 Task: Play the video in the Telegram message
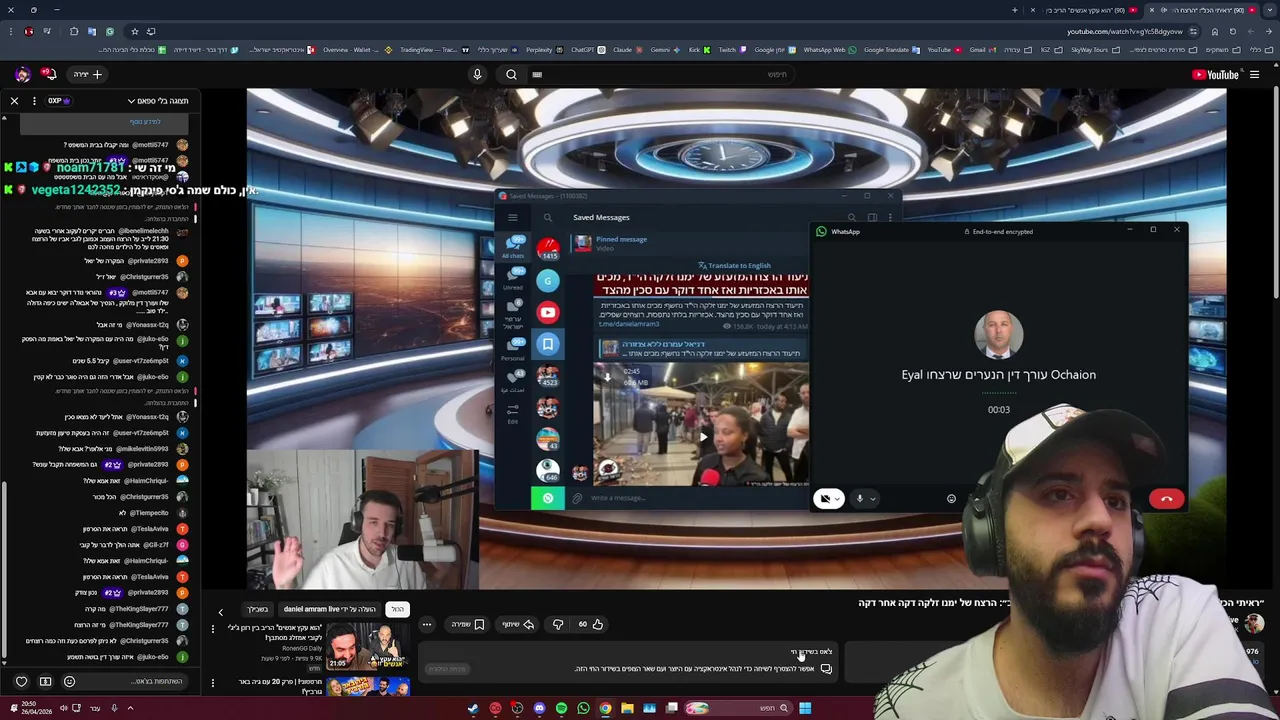(703, 436)
